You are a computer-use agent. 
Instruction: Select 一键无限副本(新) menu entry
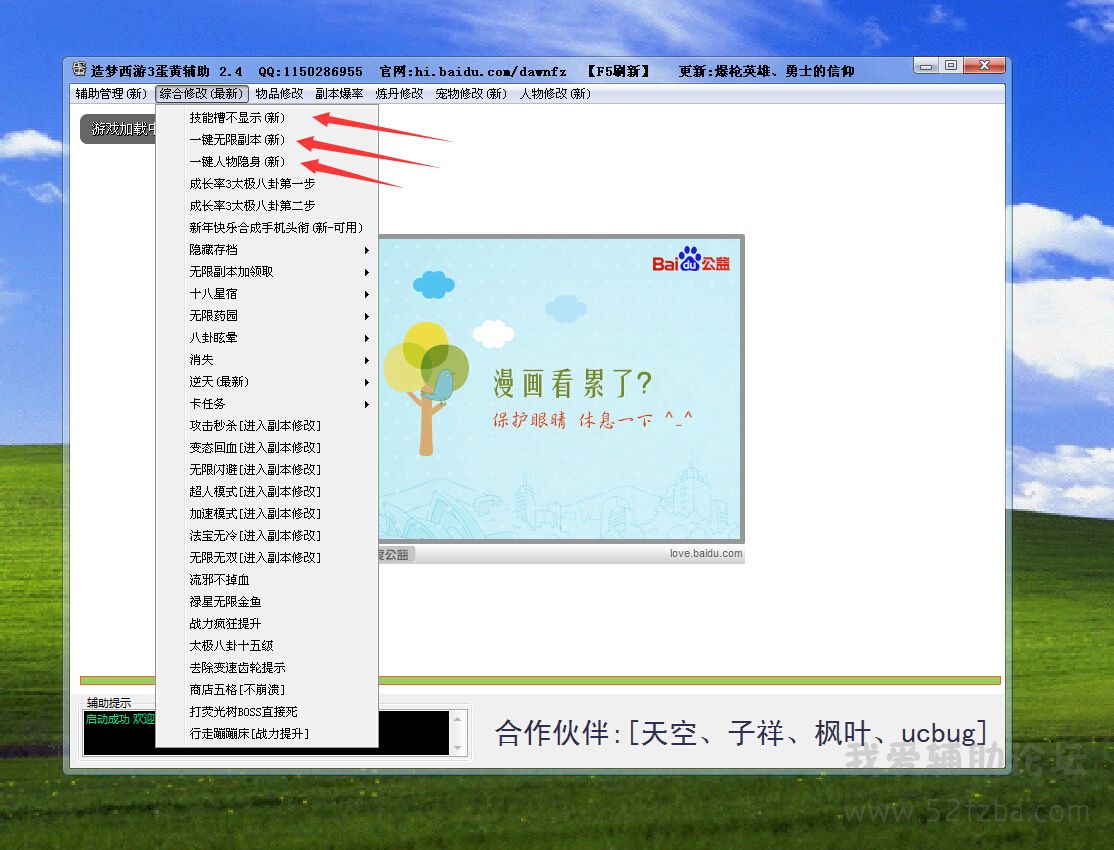coord(266,140)
